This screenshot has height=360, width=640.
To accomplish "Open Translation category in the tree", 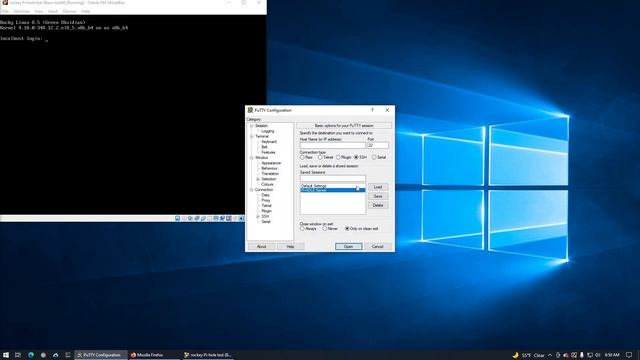I will coord(270,173).
